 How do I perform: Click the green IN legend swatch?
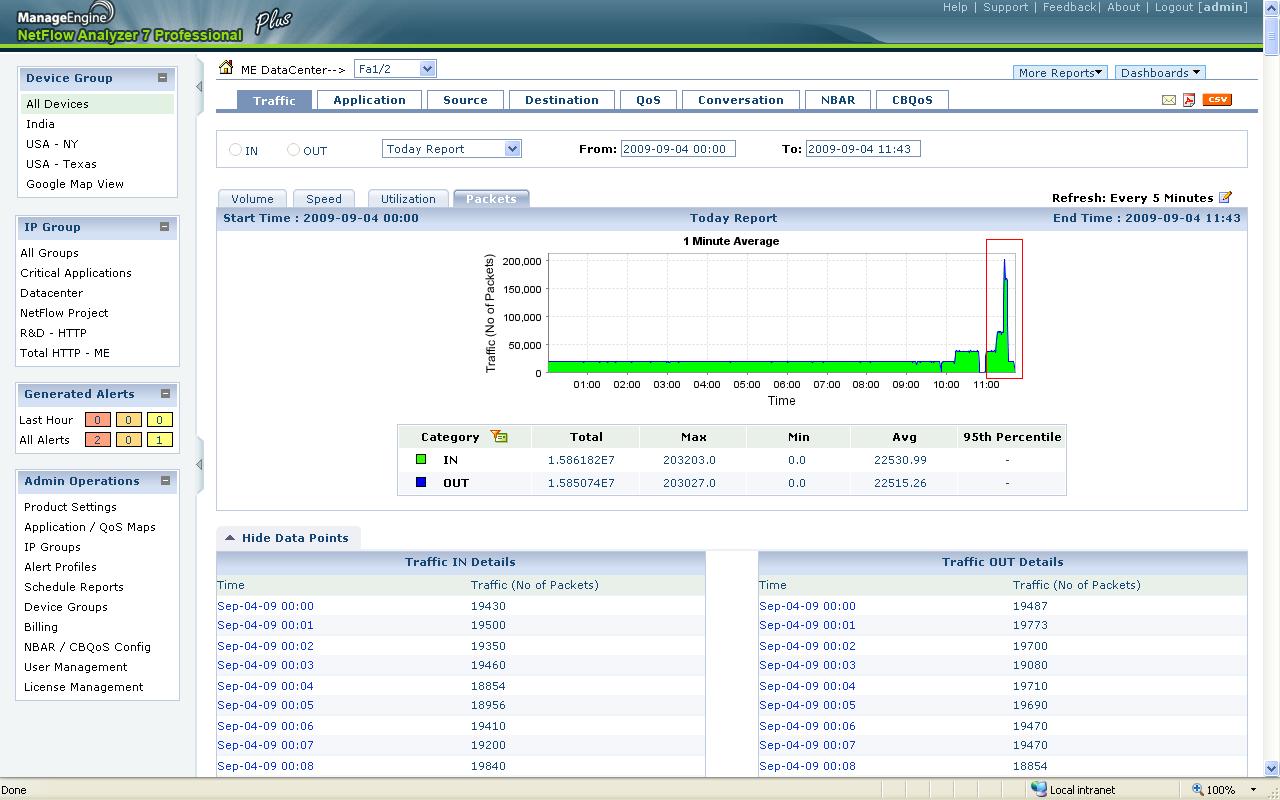[x=421, y=460]
